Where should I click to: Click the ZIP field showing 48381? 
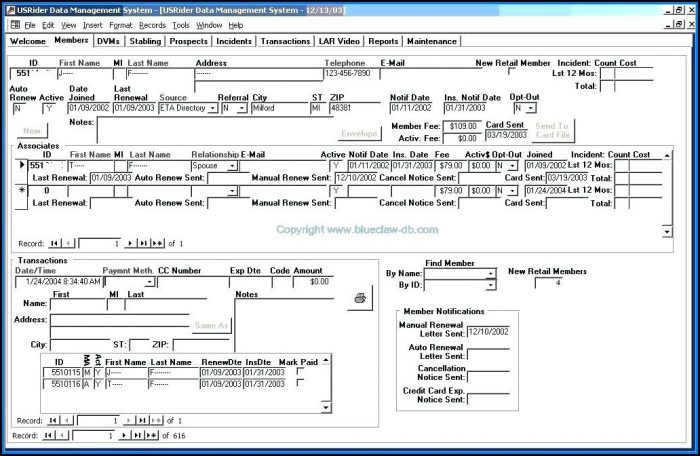355,108
